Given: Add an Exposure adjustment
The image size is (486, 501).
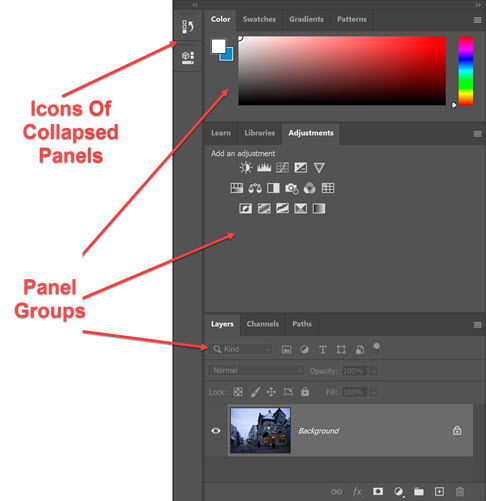Looking at the screenshot, I should pos(301,168).
